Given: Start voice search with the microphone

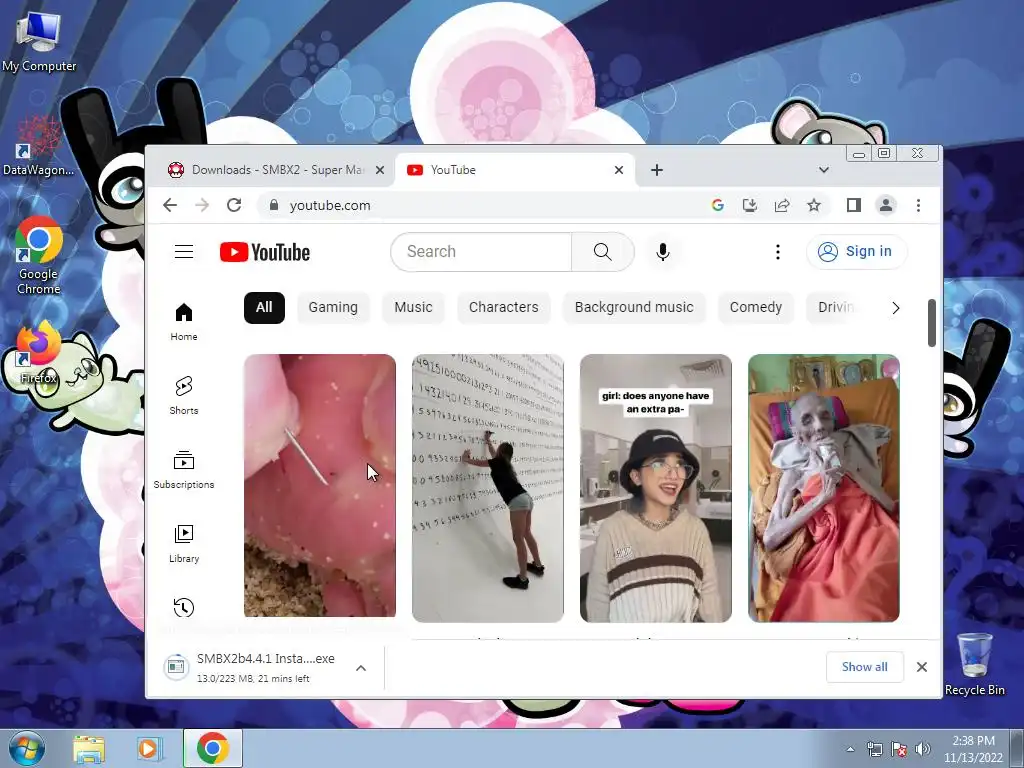Looking at the screenshot, I should [663, 251].
